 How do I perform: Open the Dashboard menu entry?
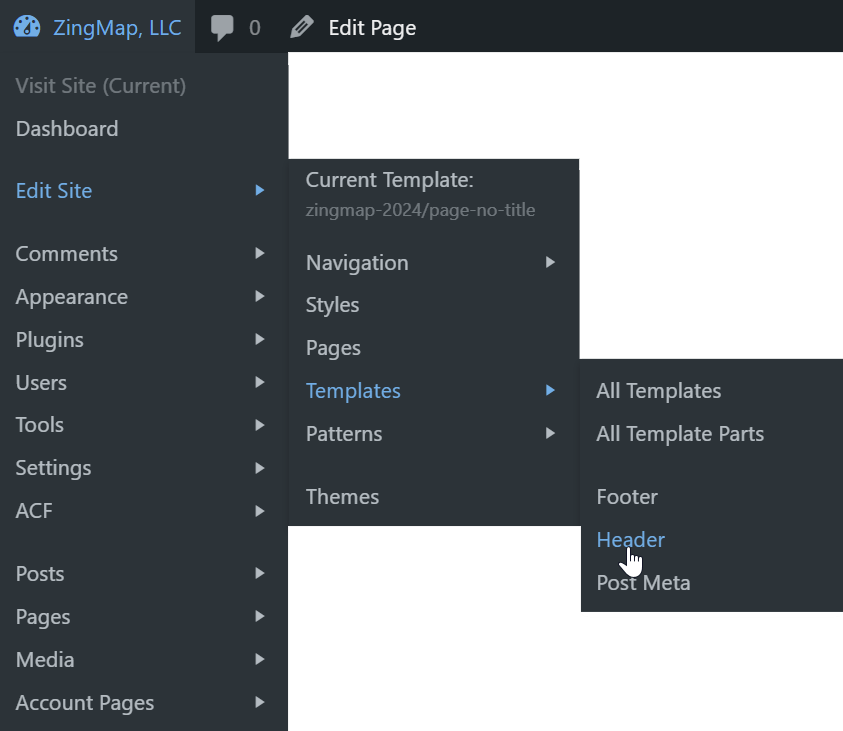coord(67,129)
